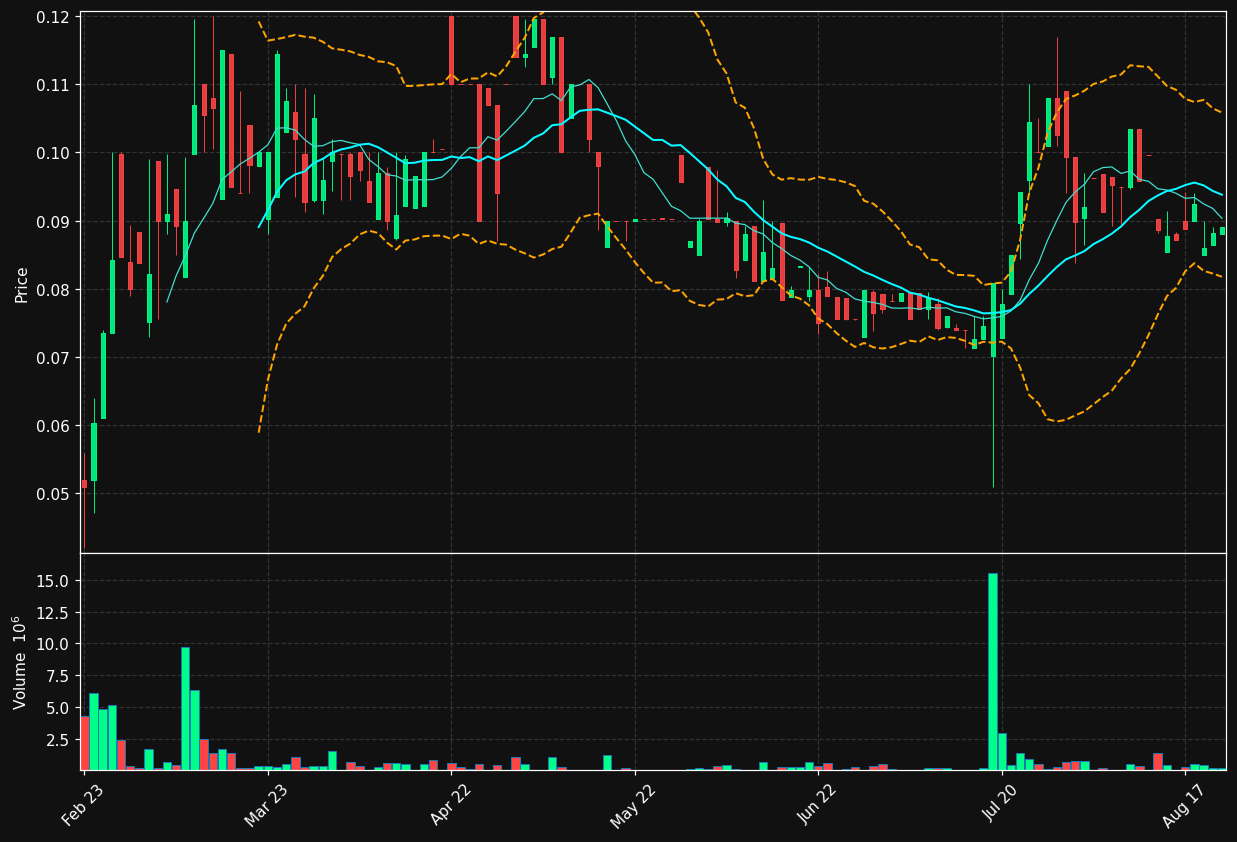Click the "Apr 22" date label
Image resolution: width=1237 pixels, height=842 pixels.
tap(451, 804)
